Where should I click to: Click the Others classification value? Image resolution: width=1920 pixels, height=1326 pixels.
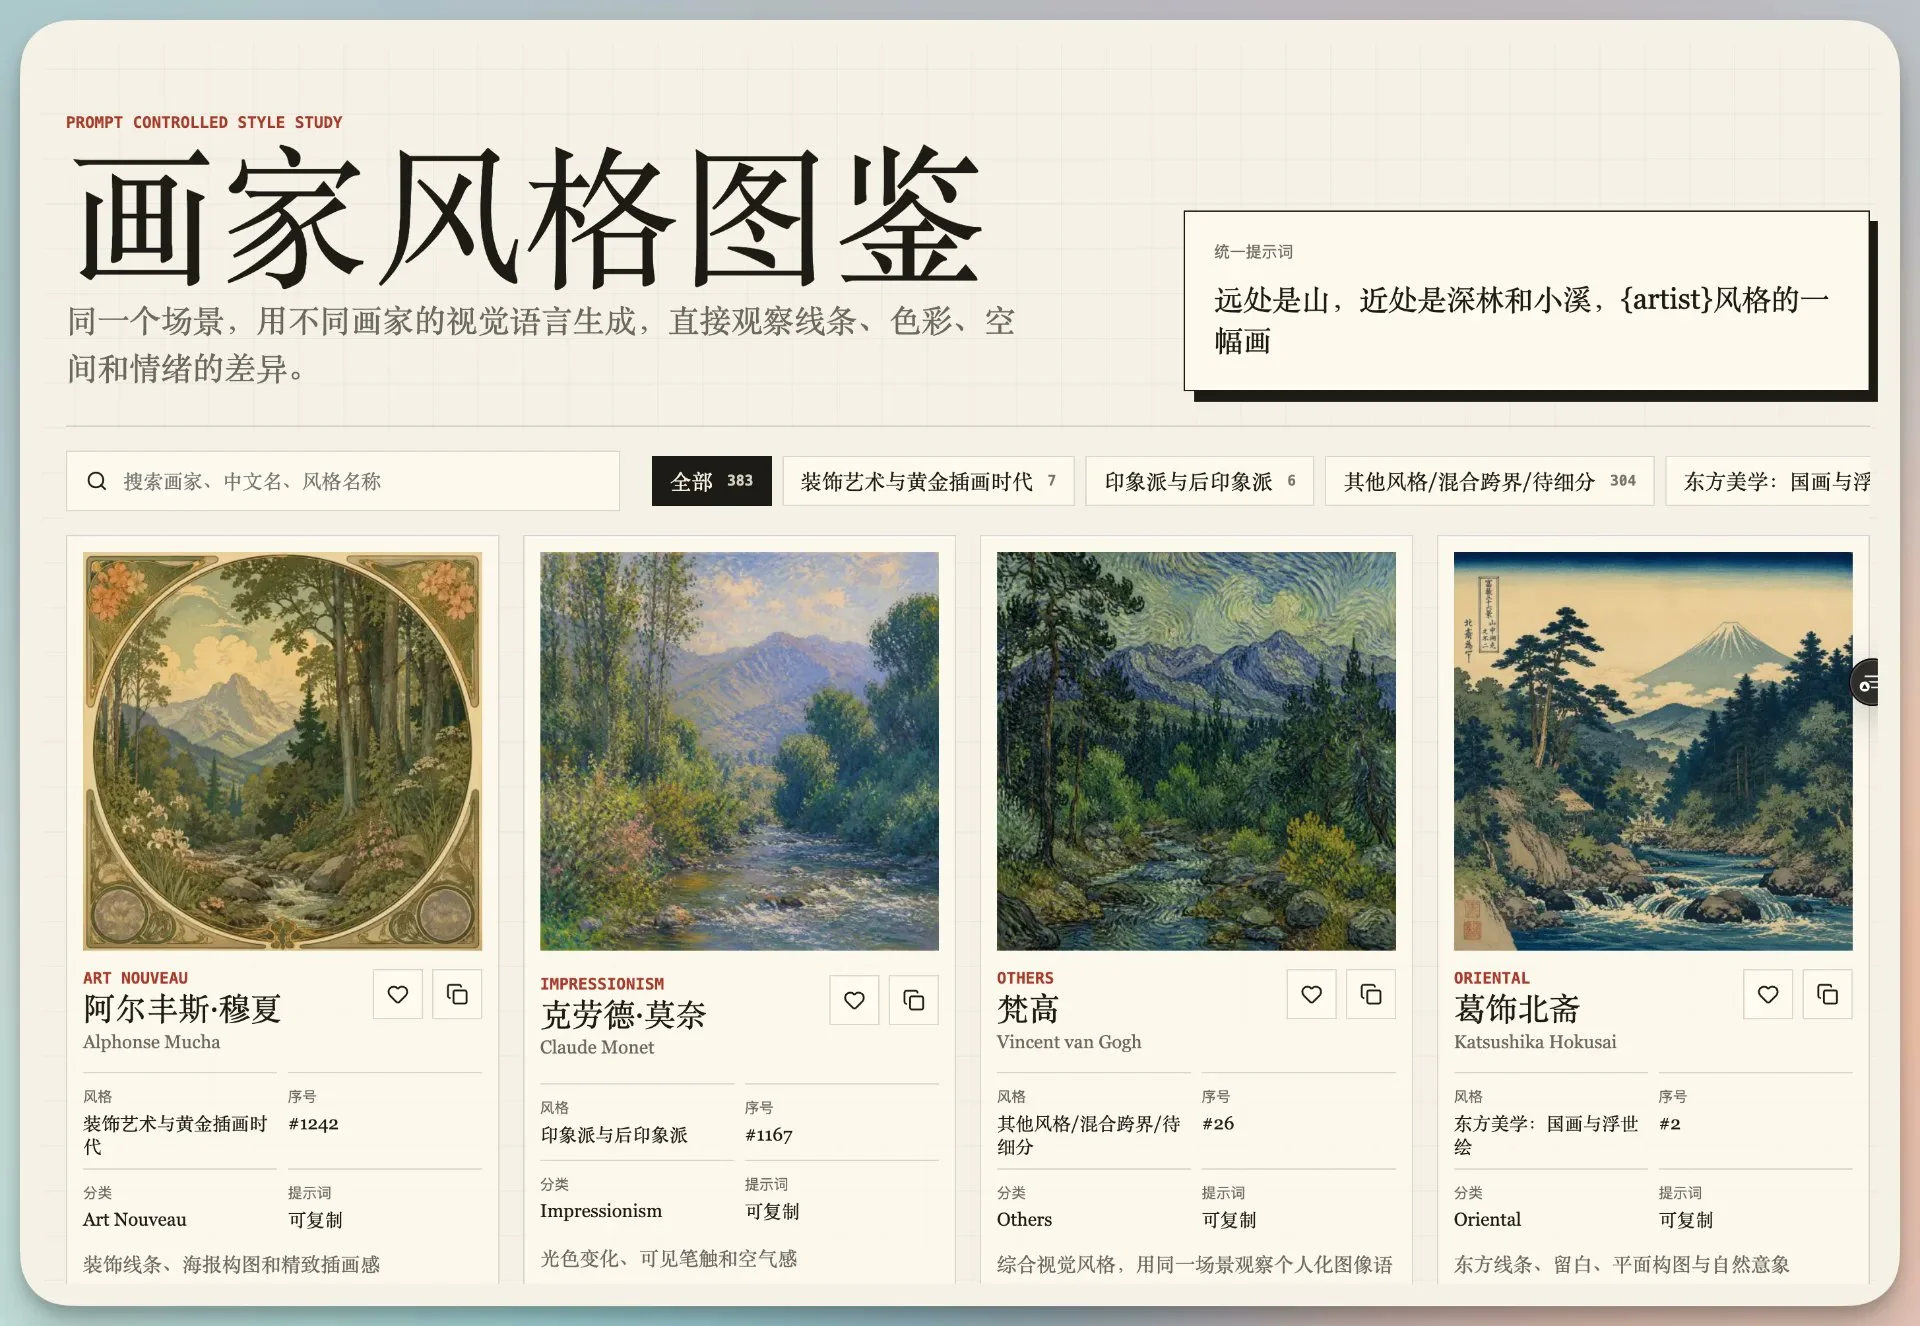point(1024,1220)
